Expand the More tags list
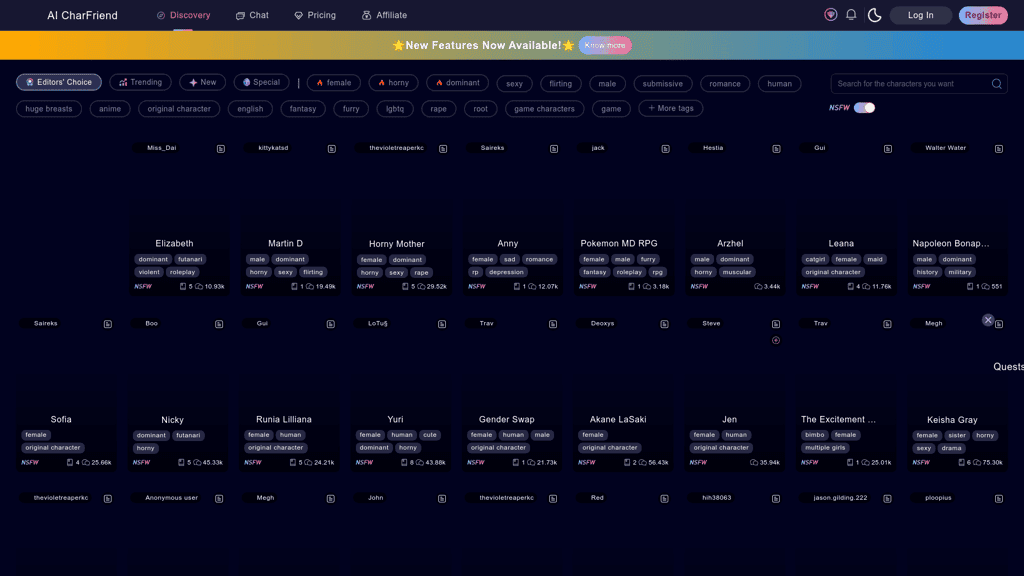 pos(670,108)
